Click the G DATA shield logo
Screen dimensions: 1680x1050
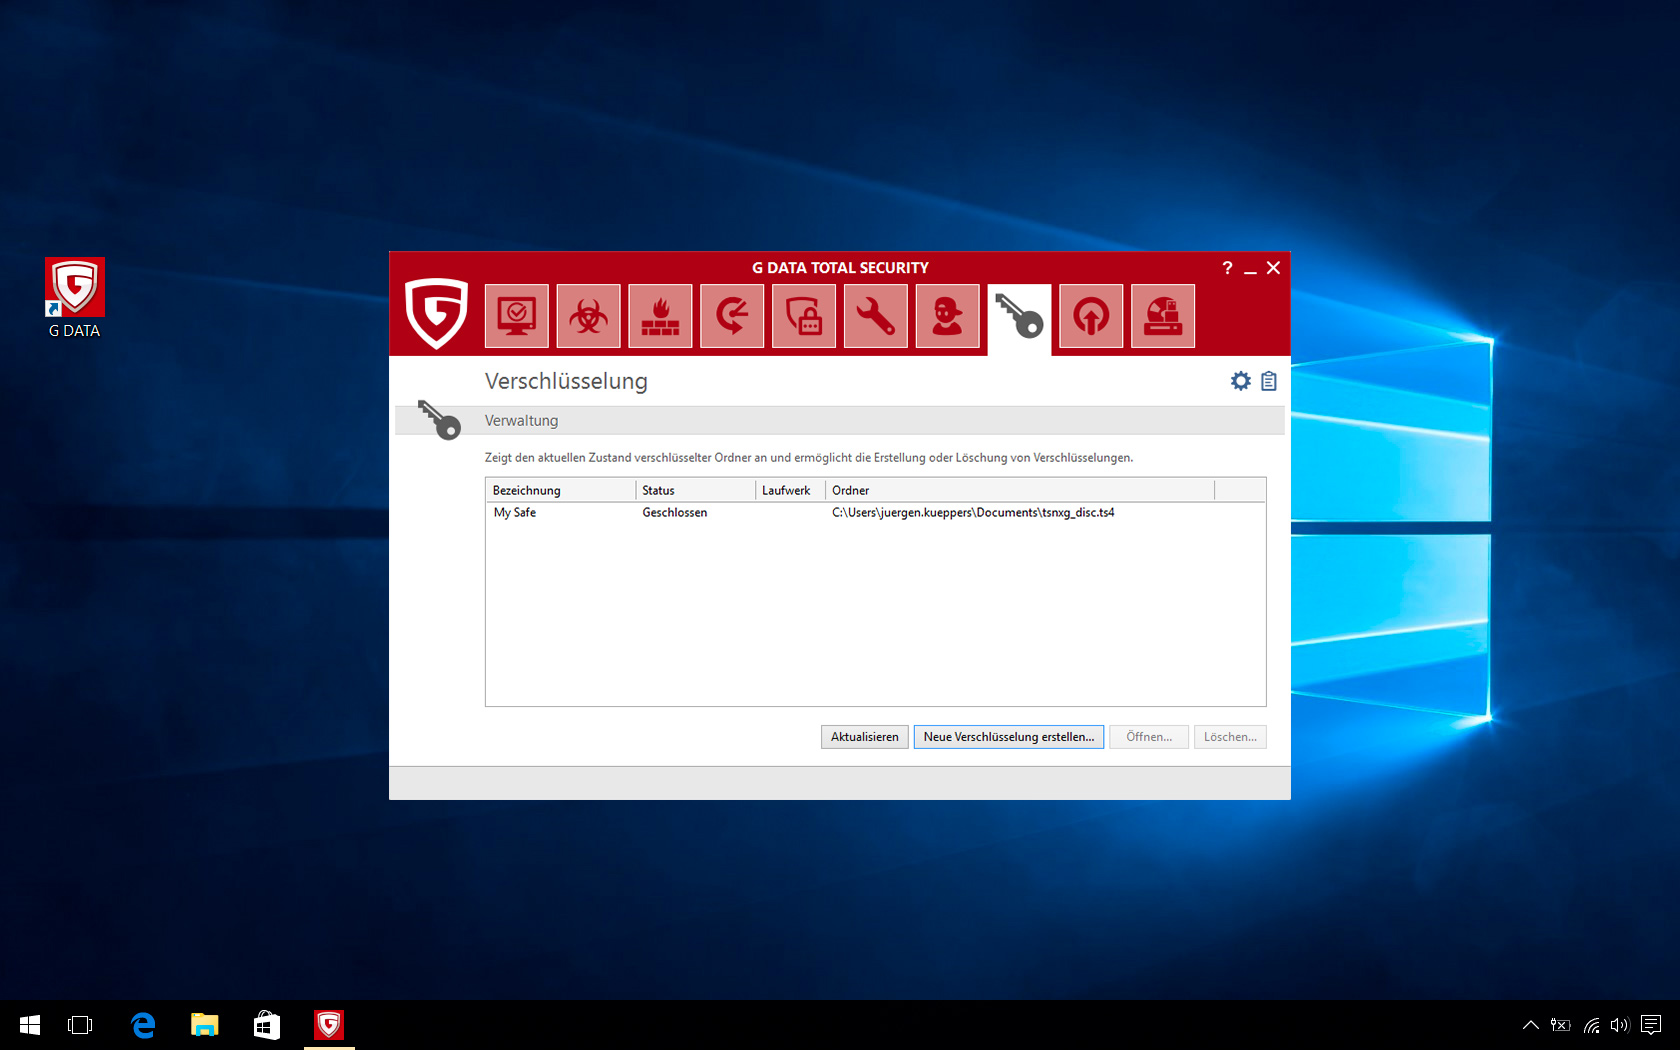click(436, 313)
